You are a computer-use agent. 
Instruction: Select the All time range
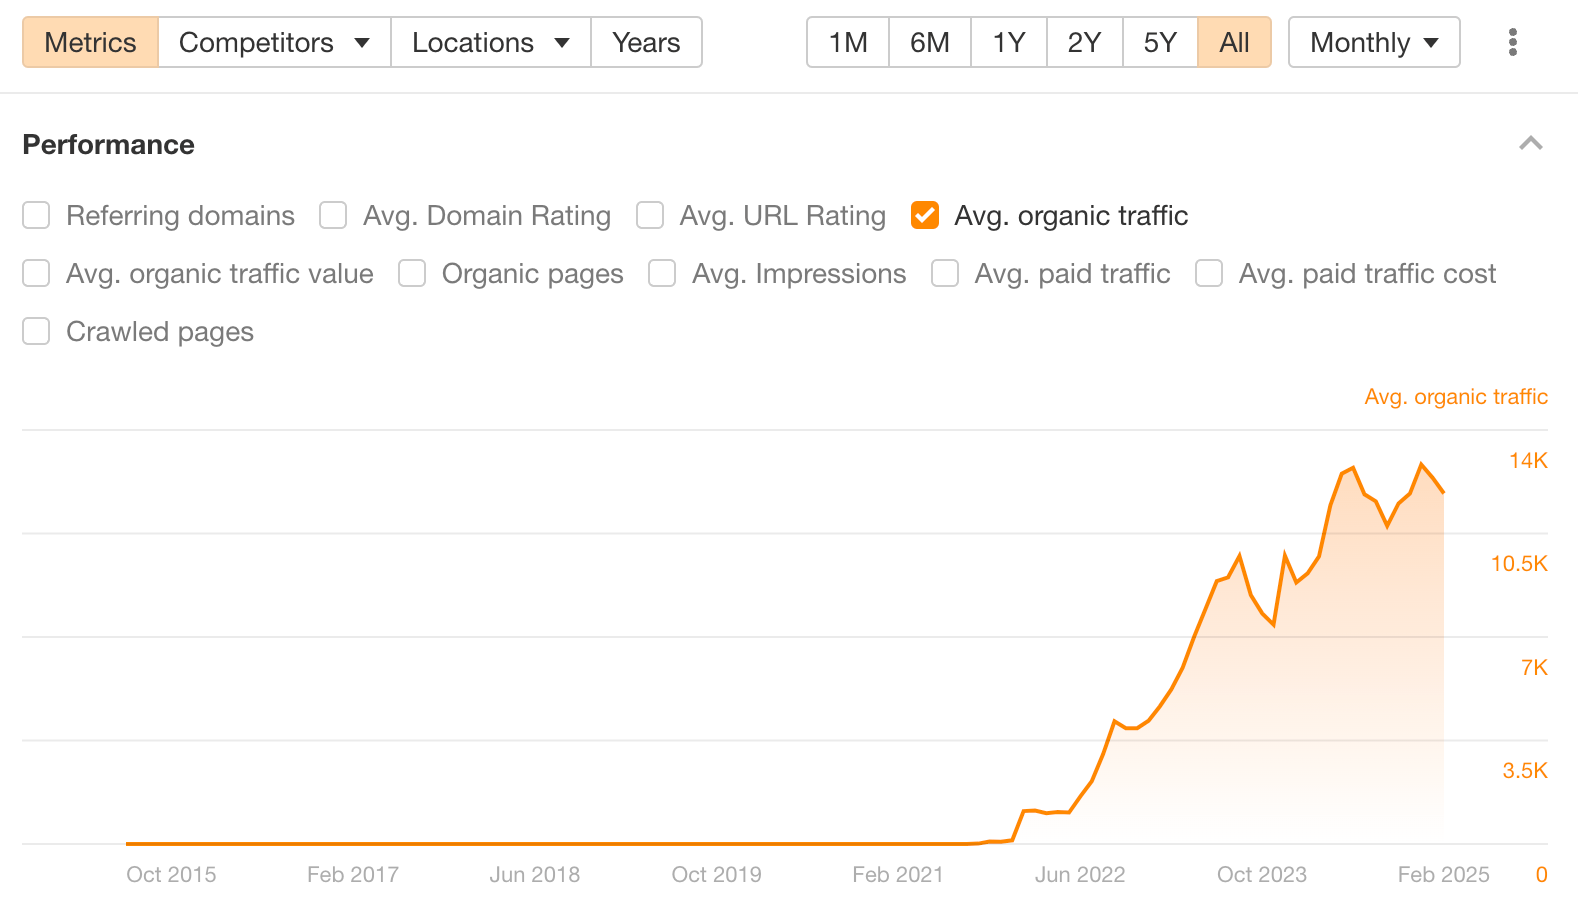pos(1234,42)
